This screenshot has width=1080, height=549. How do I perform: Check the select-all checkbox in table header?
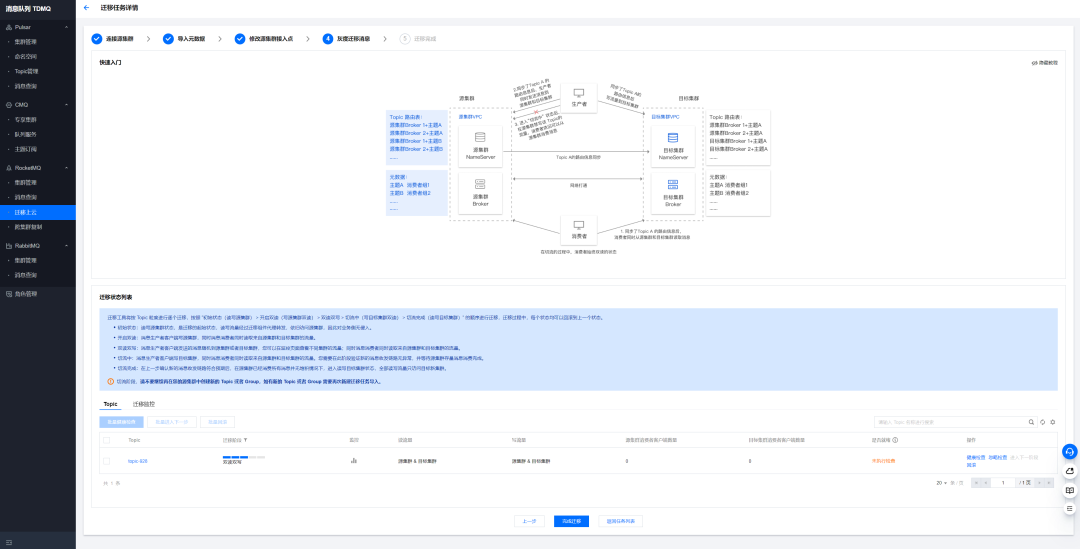[x=106, y=439]
